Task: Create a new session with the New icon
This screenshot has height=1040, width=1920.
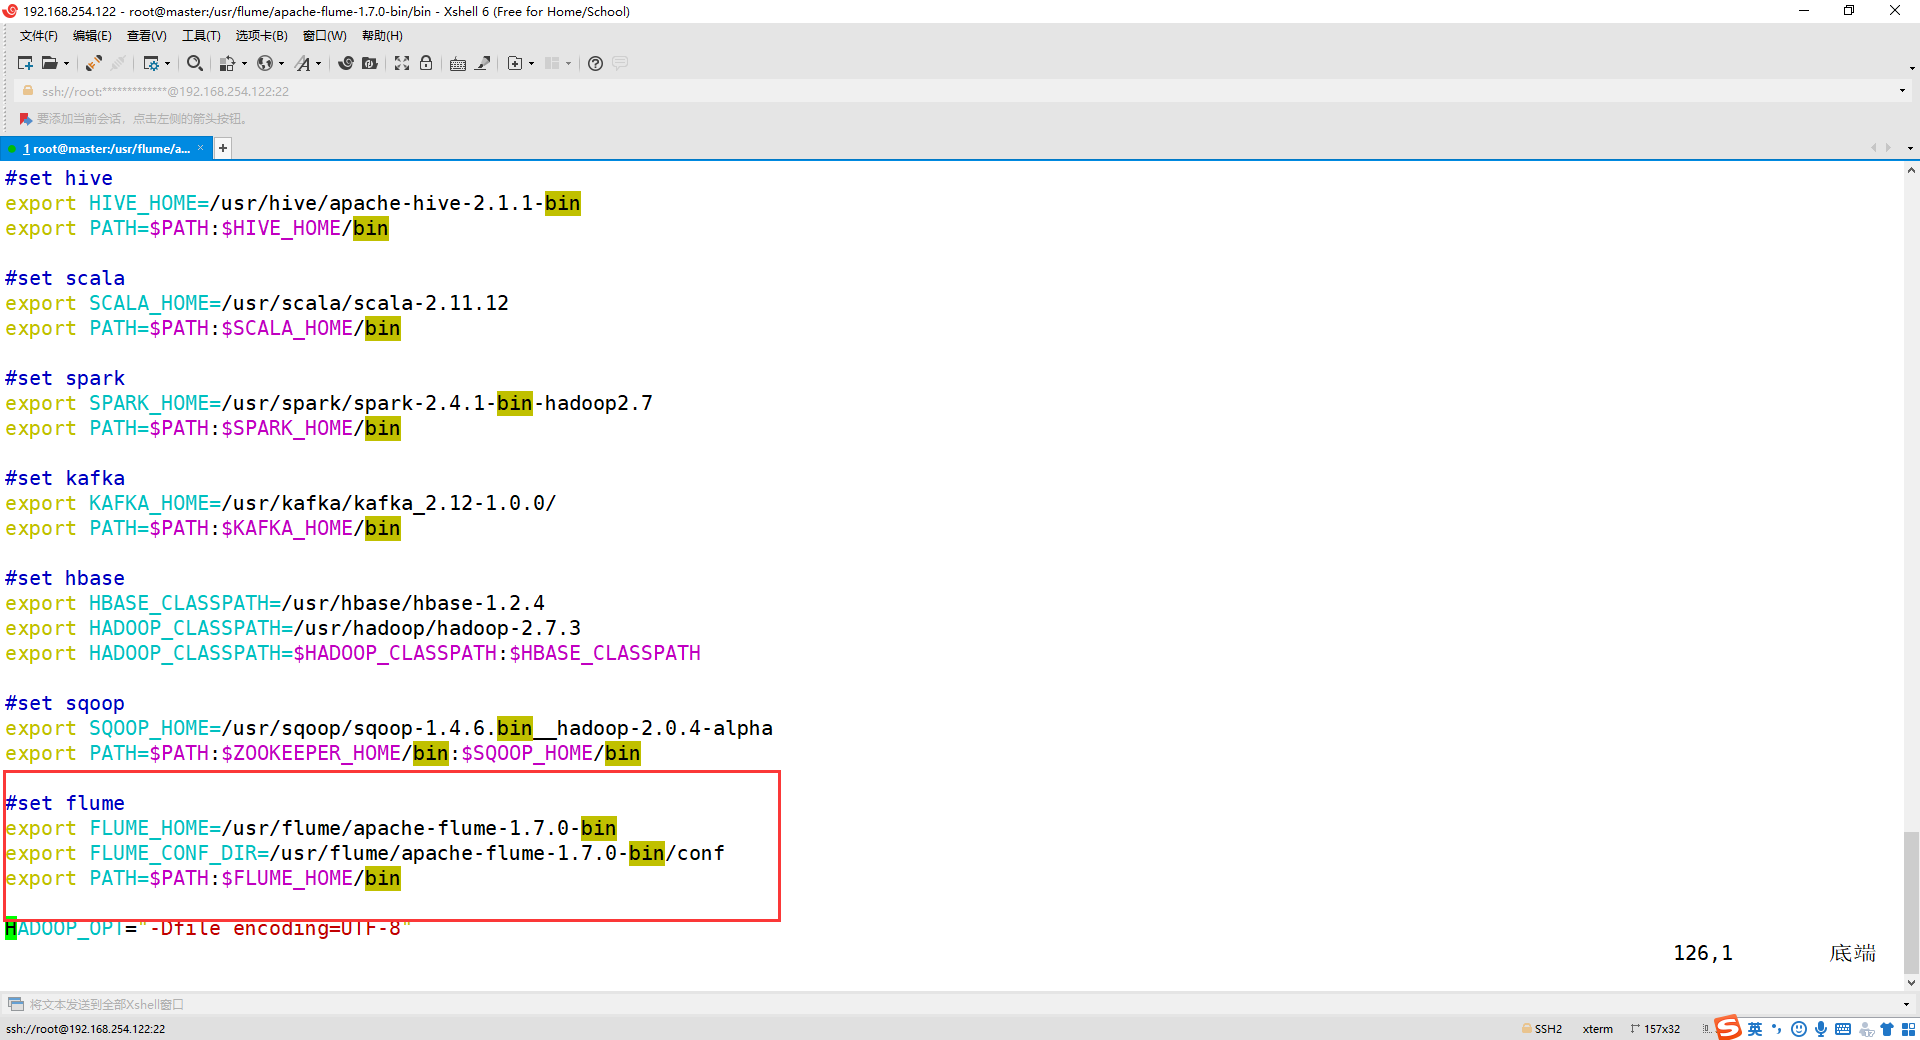Action: point(25,63)
